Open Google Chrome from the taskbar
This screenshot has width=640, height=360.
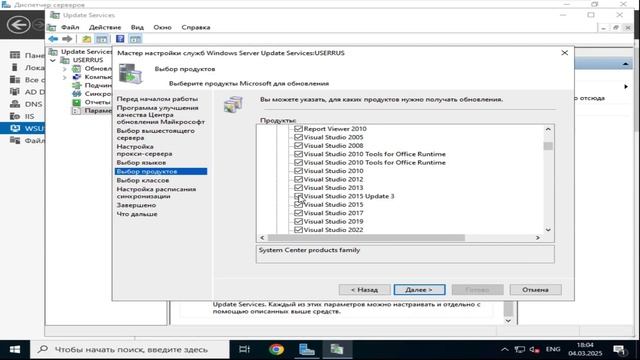coord(276,350)
